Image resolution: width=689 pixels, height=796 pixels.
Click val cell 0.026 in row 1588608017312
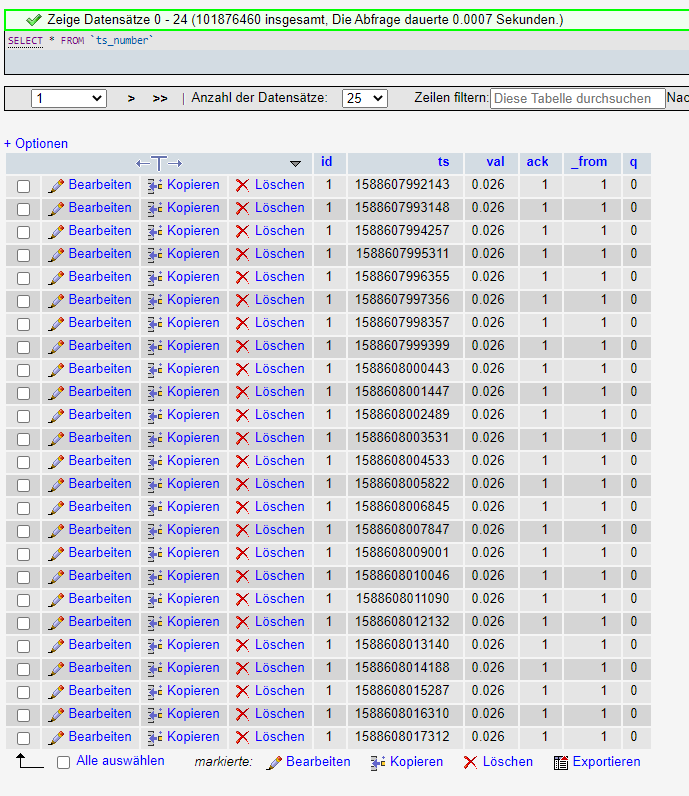(488, 737)
